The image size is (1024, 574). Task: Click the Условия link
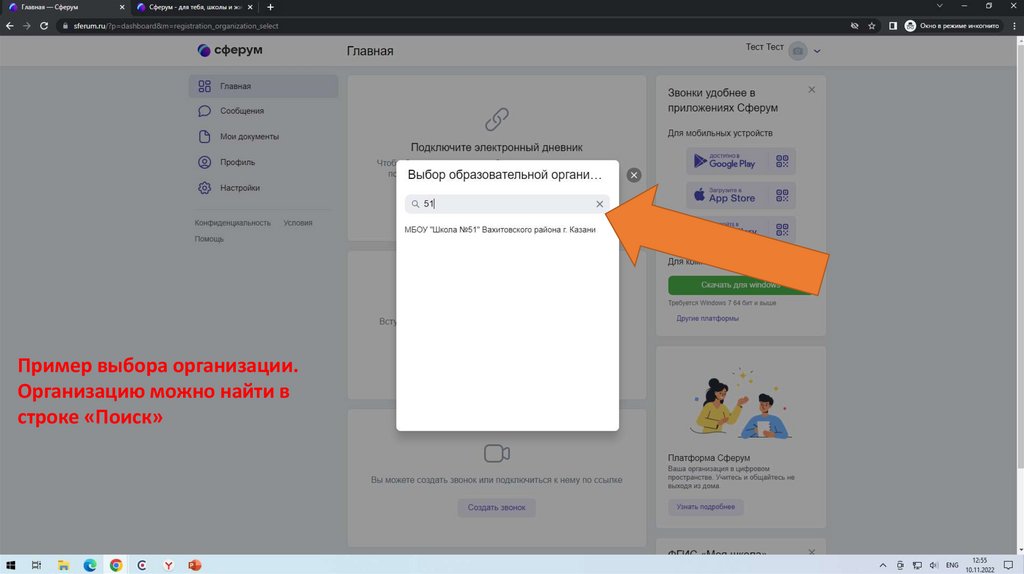298,223
